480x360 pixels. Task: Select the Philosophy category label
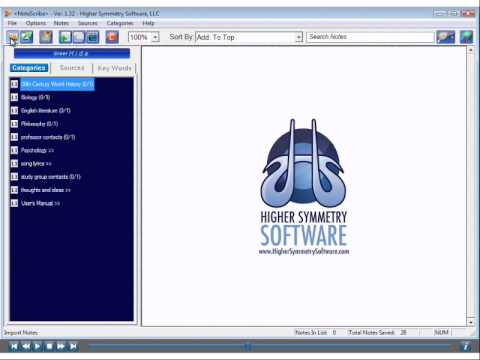click(x=39, y=124)
